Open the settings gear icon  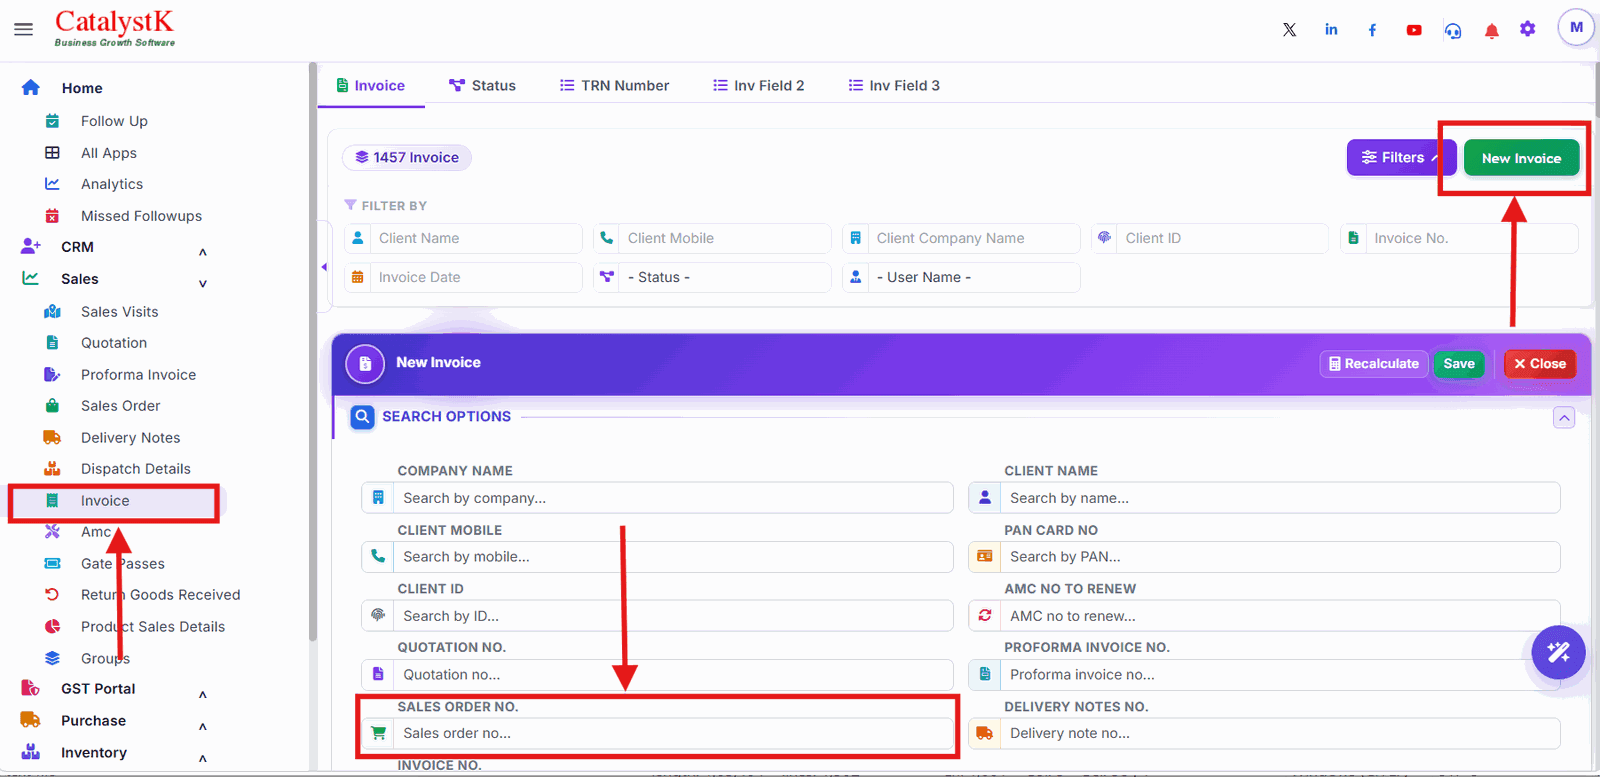(1528, 29)
